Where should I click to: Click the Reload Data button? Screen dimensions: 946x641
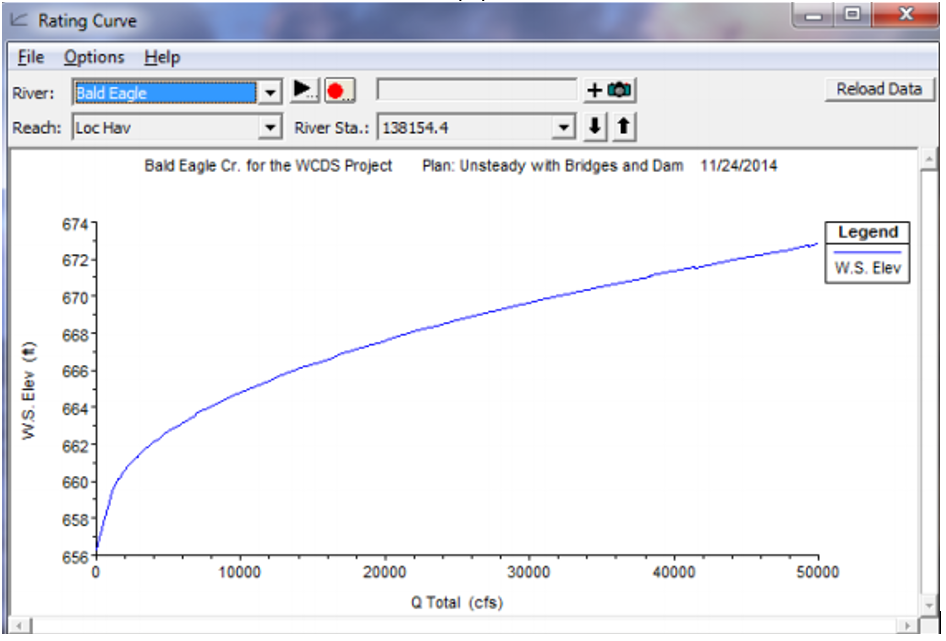point(879,89)
